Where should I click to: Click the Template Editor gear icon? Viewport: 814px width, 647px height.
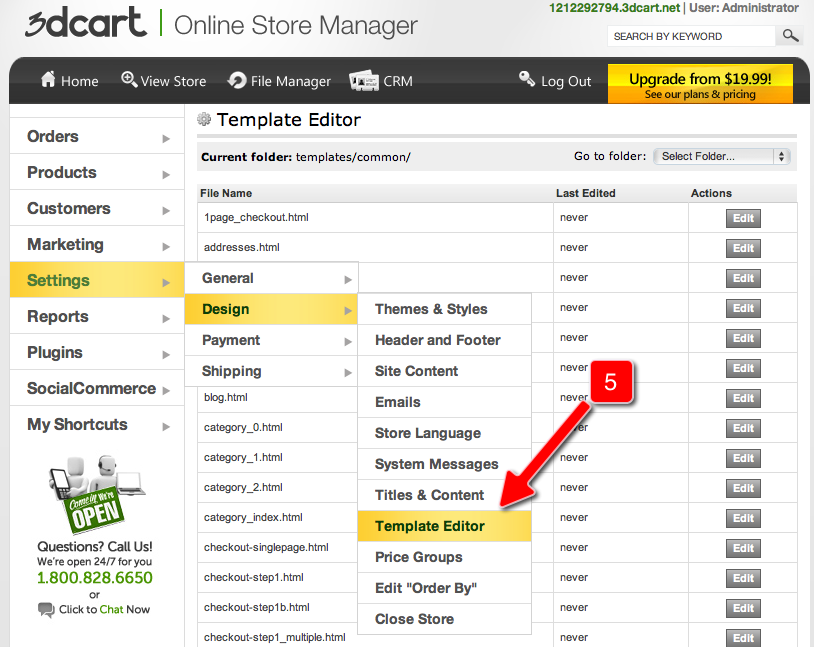(x=204, y=120)
